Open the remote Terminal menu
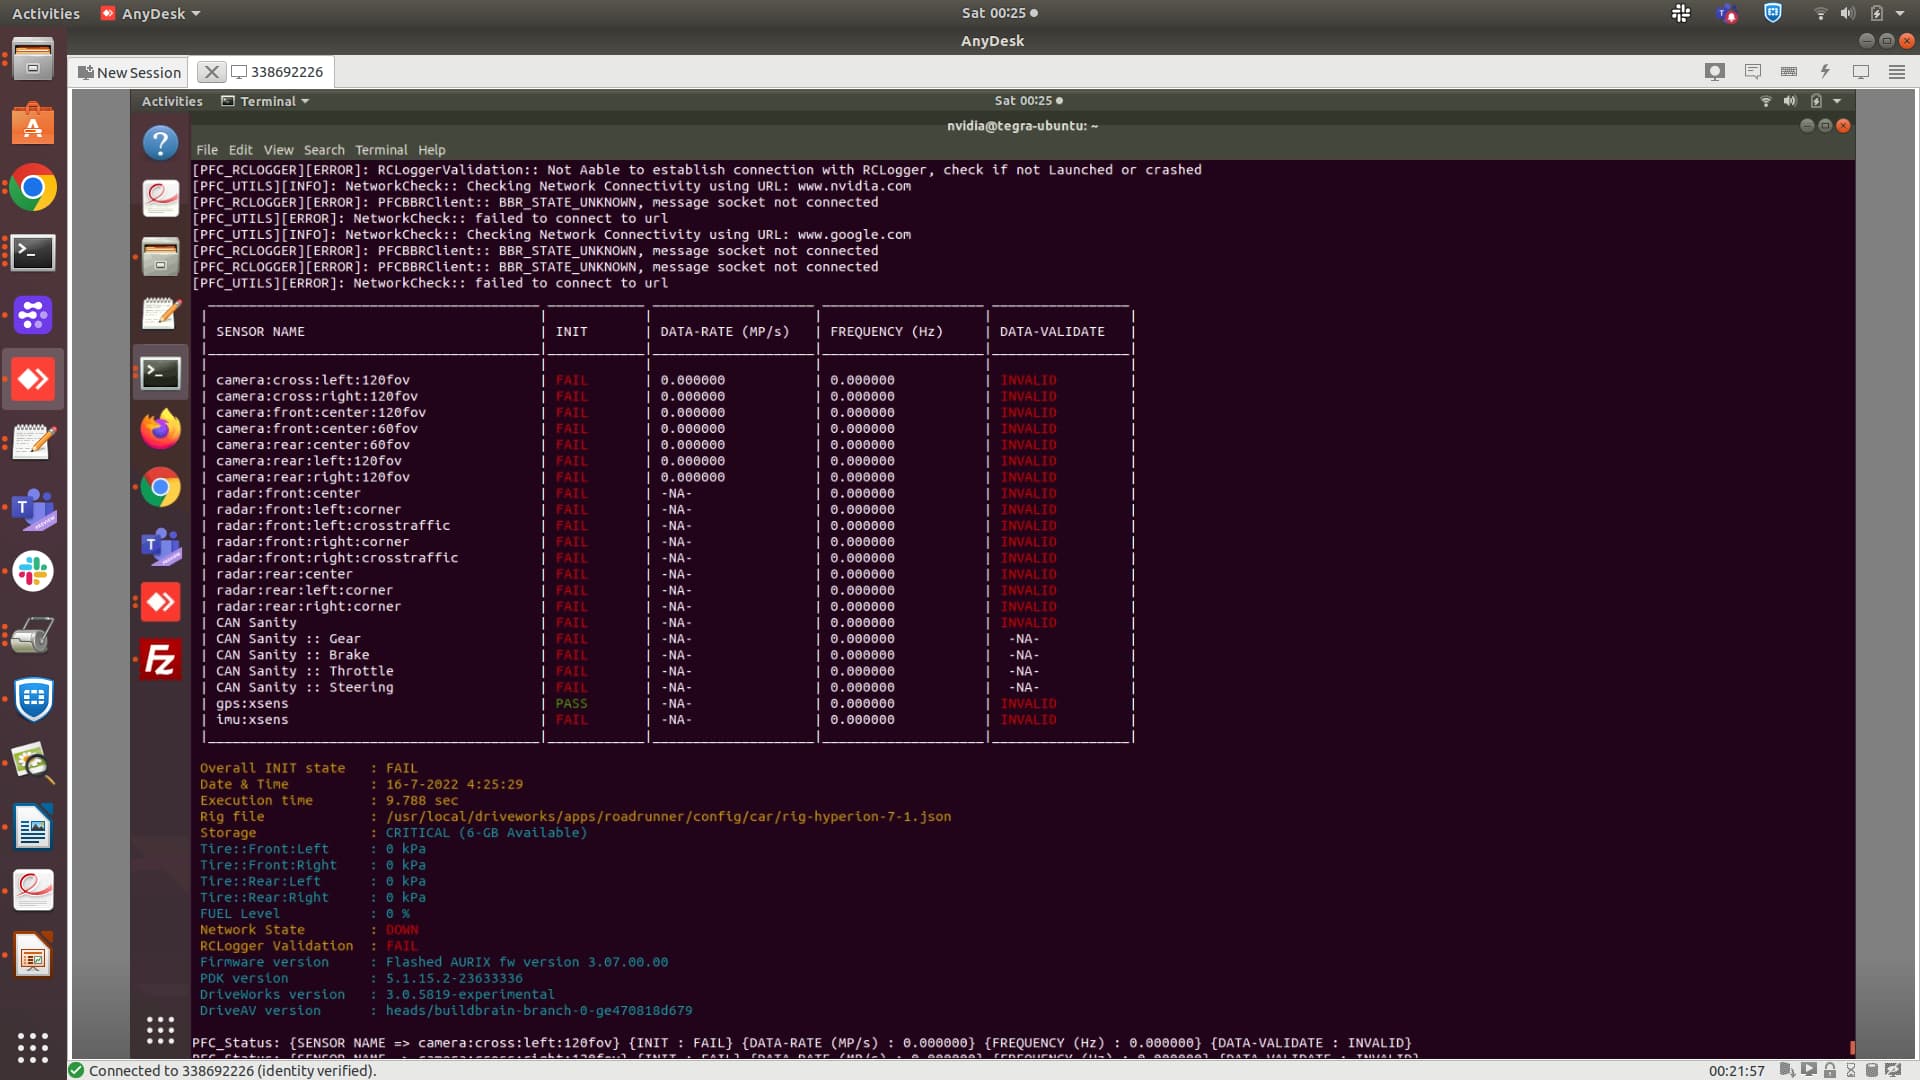Screen dimensions: 1920x1080 pyautogui.click(x=381, y=150)
